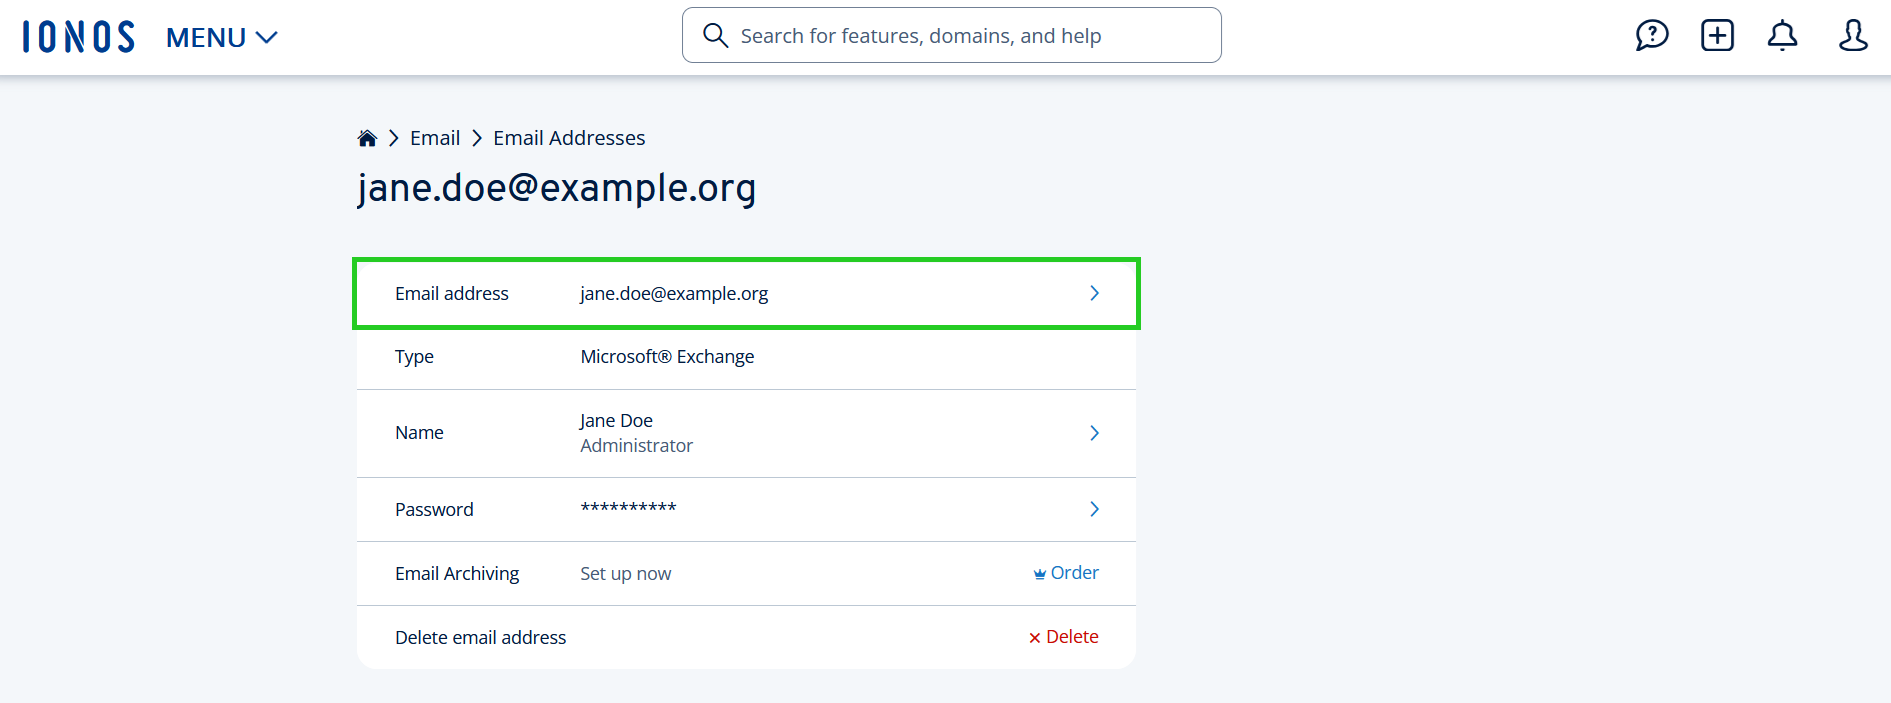
Task: Open the Name row via its chevron
Action: coord(1093,433)
